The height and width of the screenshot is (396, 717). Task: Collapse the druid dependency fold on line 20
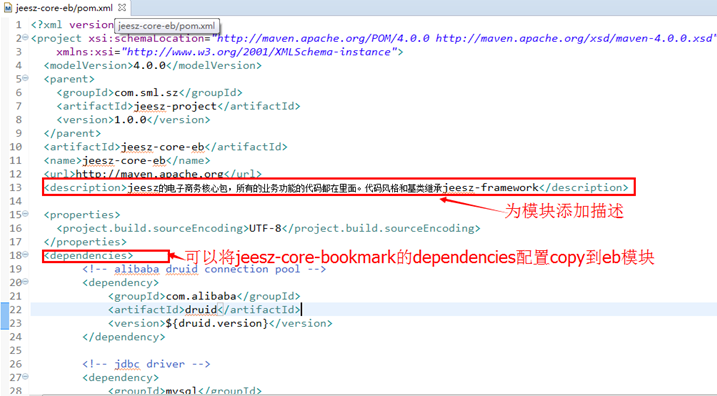[26, 282]
